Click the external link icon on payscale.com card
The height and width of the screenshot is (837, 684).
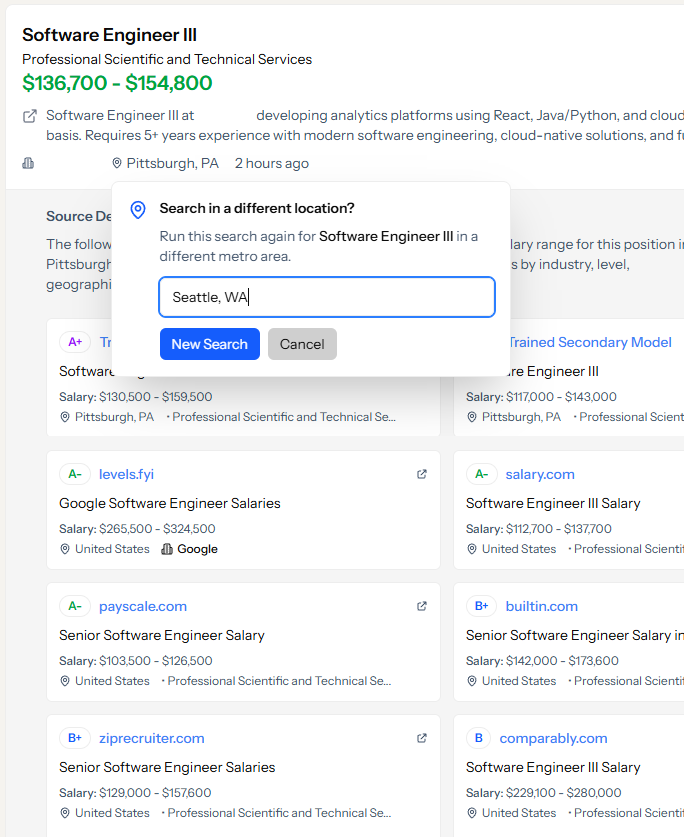point(421,606)
